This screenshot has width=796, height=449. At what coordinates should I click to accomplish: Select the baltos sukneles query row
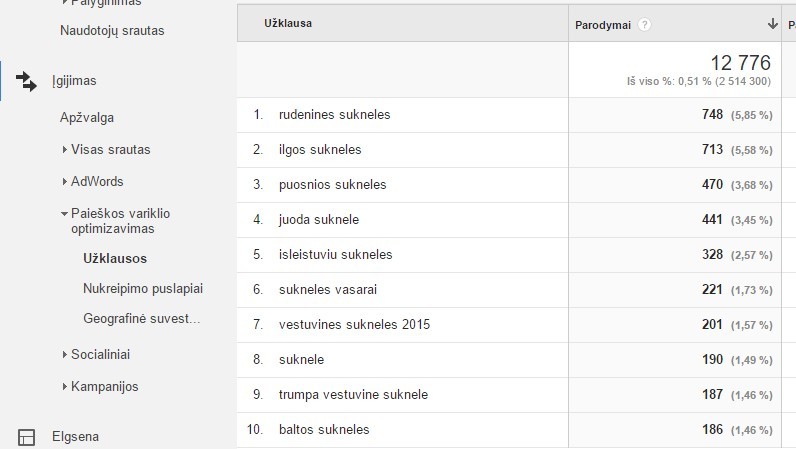click(509, 430)
